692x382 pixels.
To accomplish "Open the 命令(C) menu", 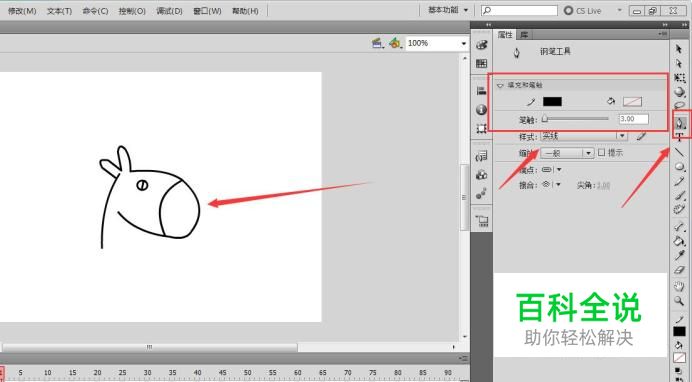I will pyautogui.click(x=95, y=11).
